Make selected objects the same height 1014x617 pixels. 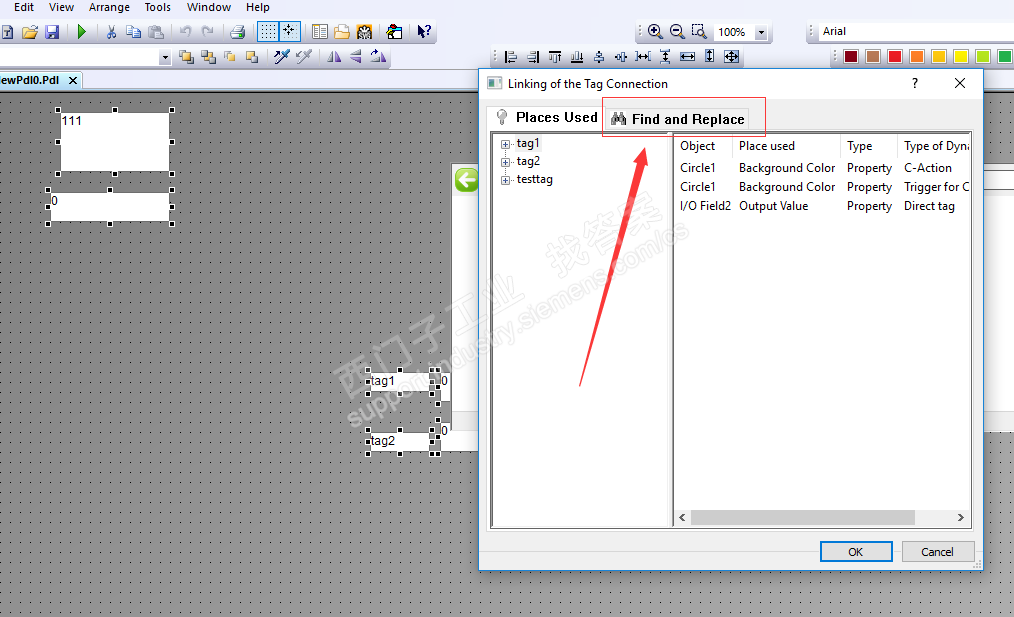709,57
